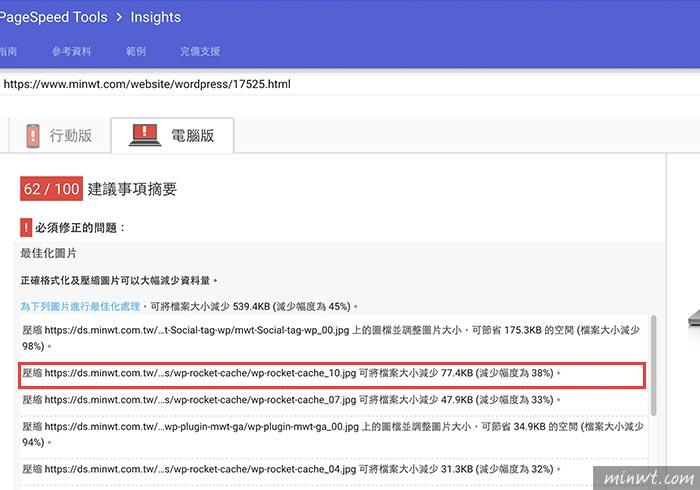This screenshot has height=490, width=700.
Task: Click the wp-plugin-mwt-ga_00.jpg row
Action: point(333,435)
